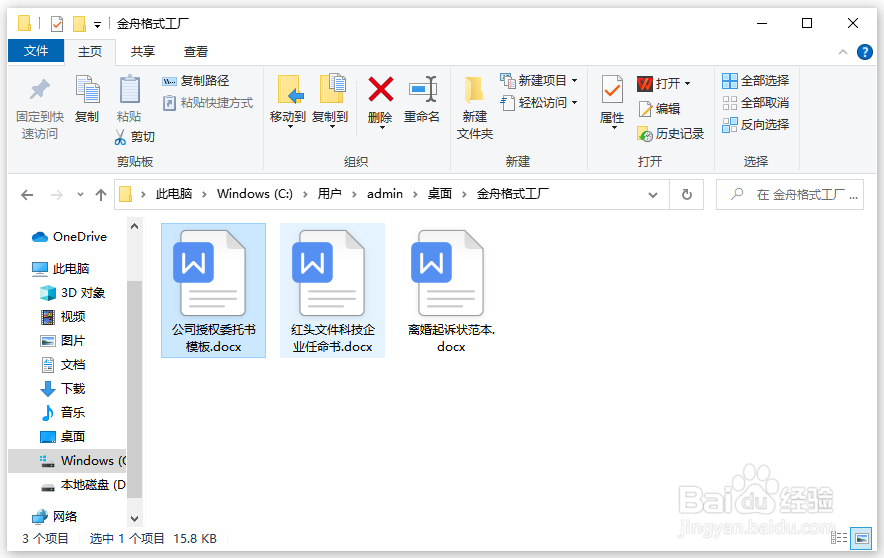The height and width of the screenshot is (558, 884).
Task: Select file 公司授权委托书模板.docx
Action: [213, 290]
